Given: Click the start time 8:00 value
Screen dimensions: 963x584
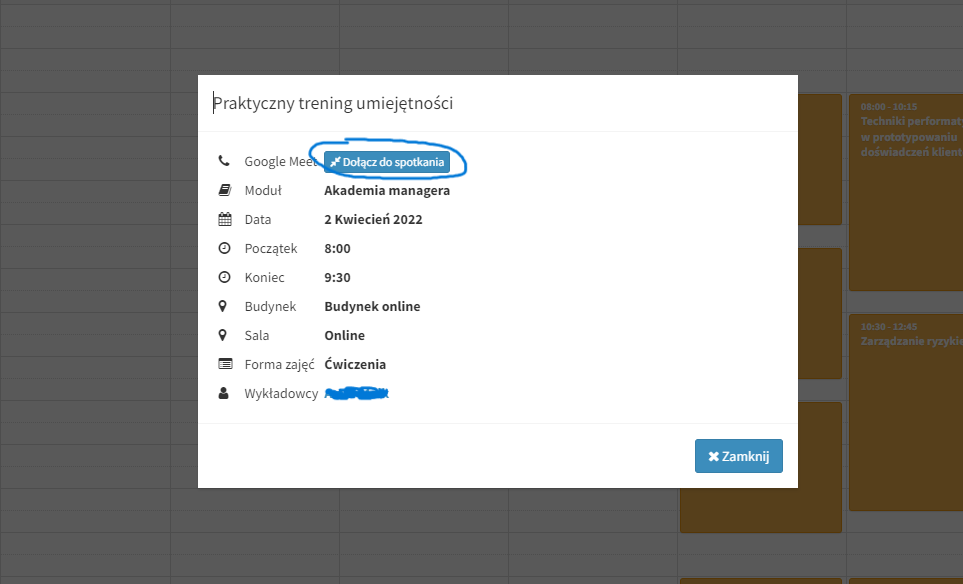Looking at the screenshot, I should click(x=337, y=248).
